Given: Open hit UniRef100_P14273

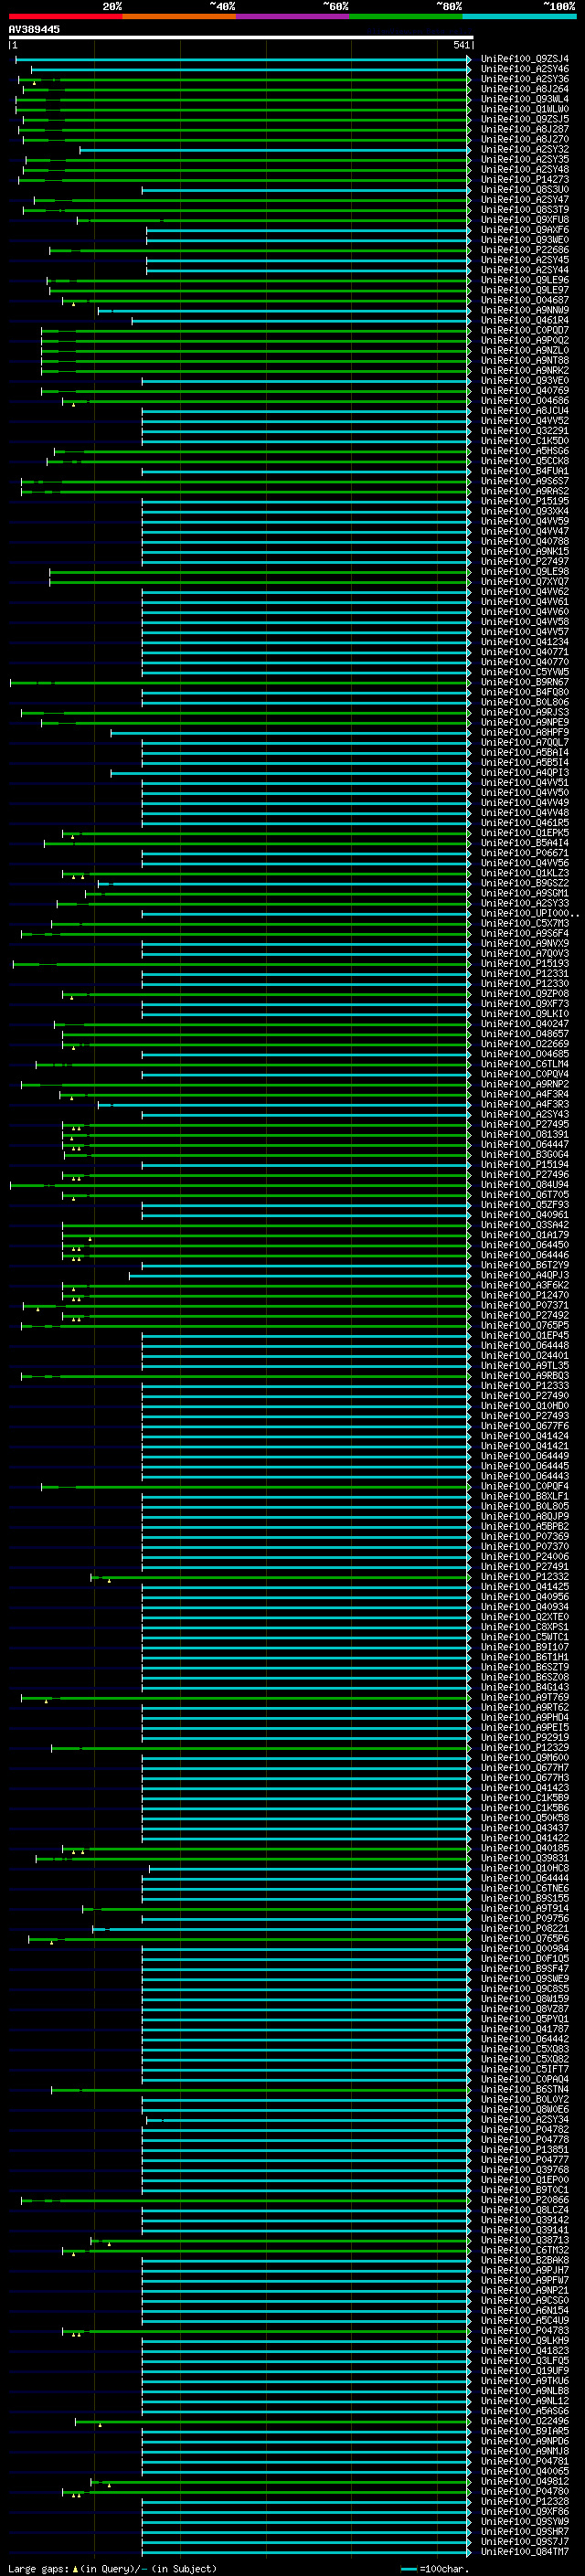Looking at the screenshot, I should click(x=524, y=180).
